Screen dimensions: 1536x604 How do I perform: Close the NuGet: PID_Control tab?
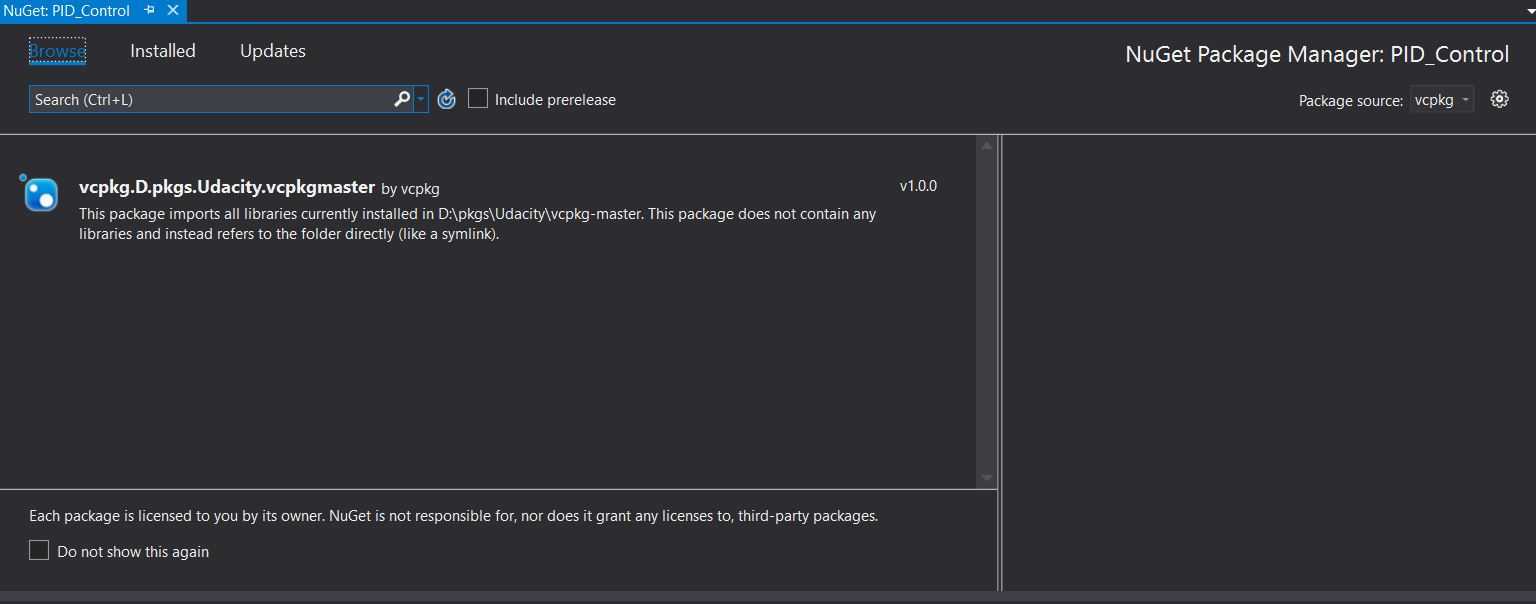coord(172,10)
